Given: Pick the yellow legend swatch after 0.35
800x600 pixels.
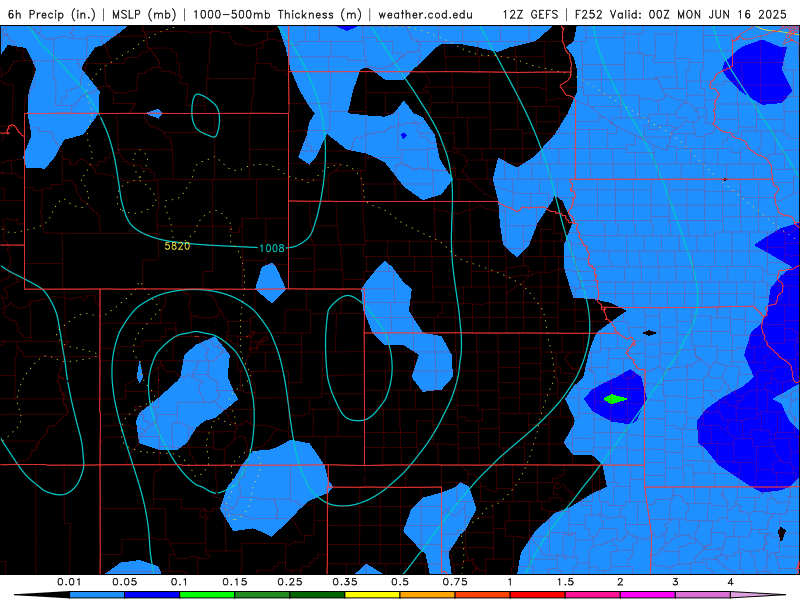Looking at the screenshot, I should [x=372, y=595].
